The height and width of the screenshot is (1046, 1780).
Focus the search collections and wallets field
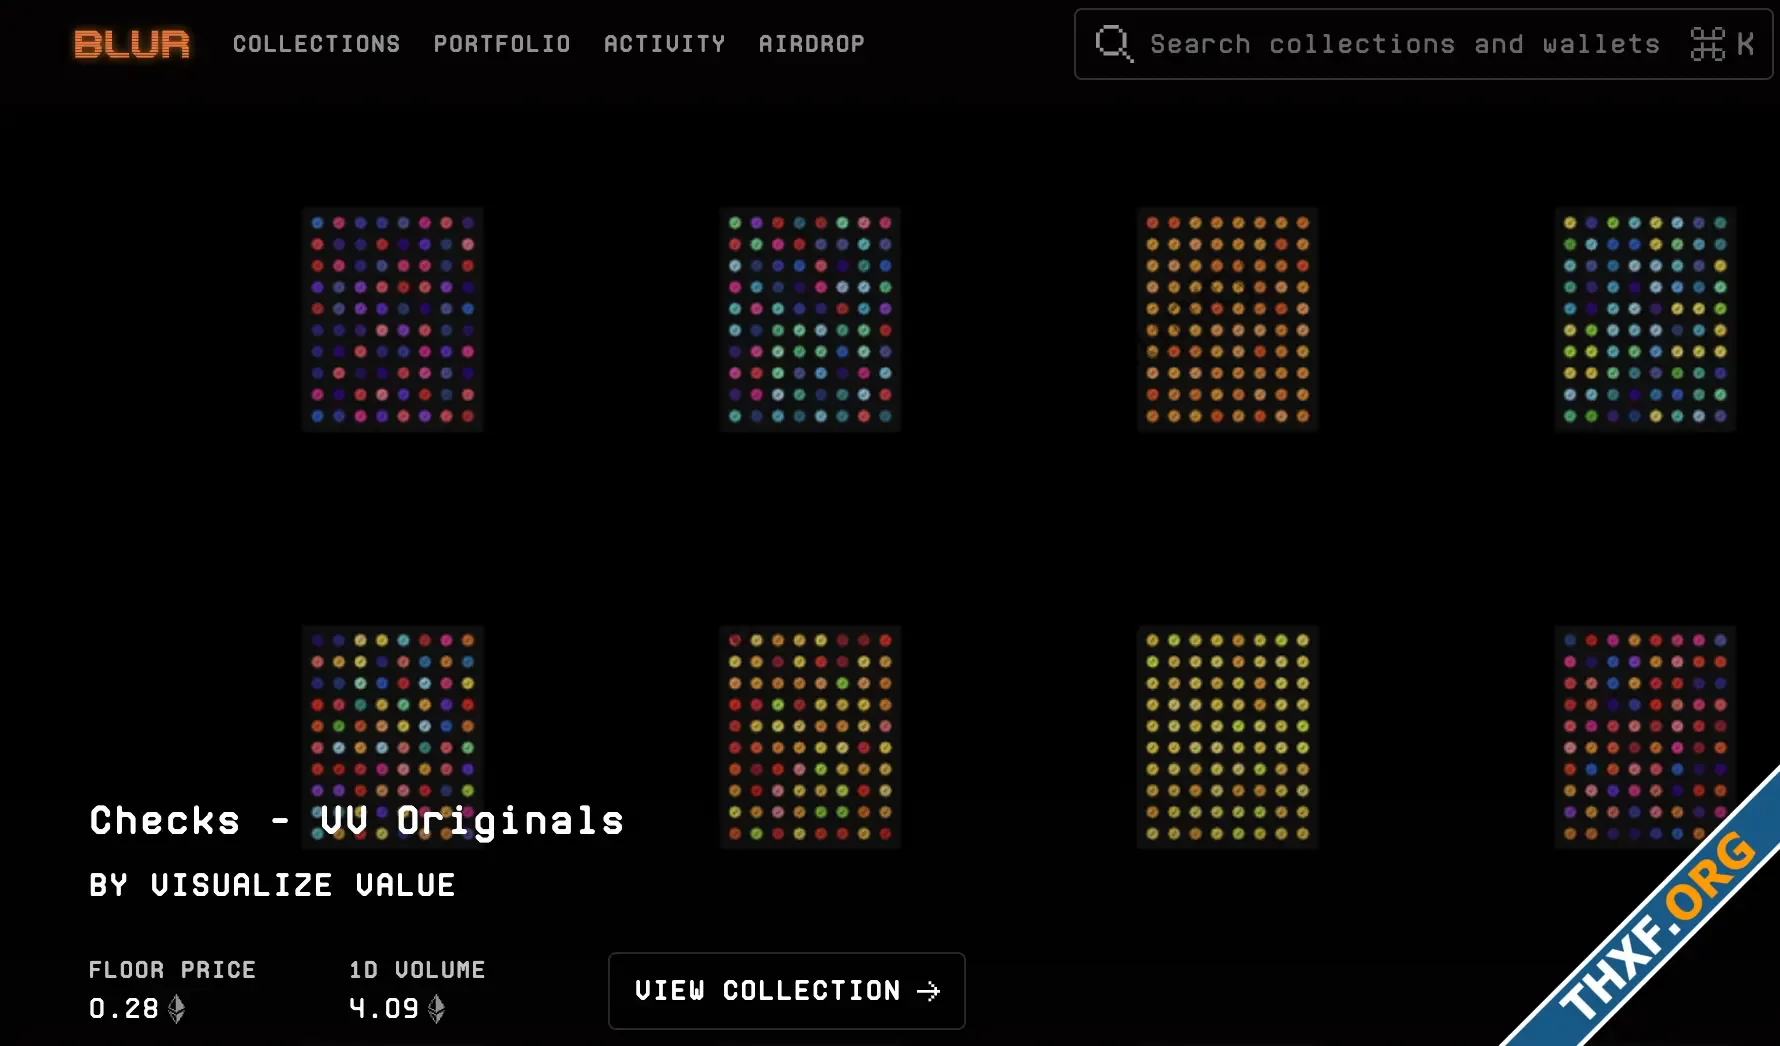(1423, 44)
